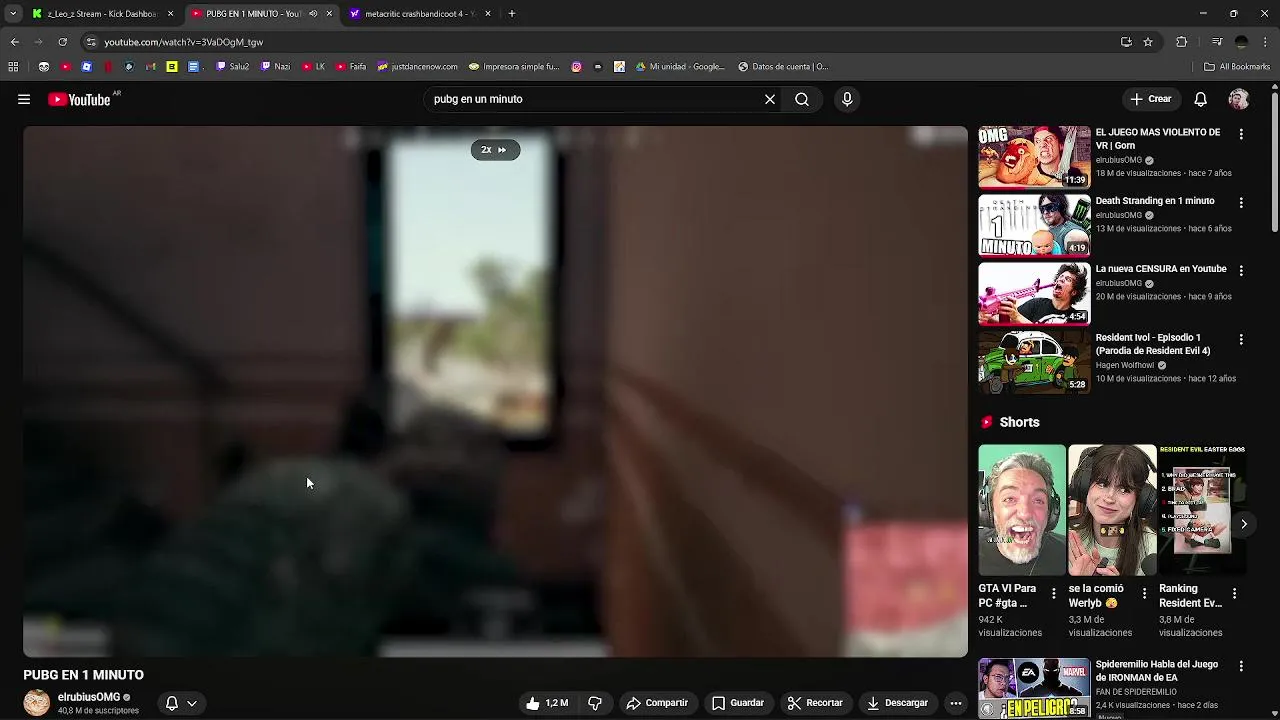This screenshot has height=720, width=1280.
Task: Close the metacritic crashbandicoot tab
Action: tap(488, 14)
